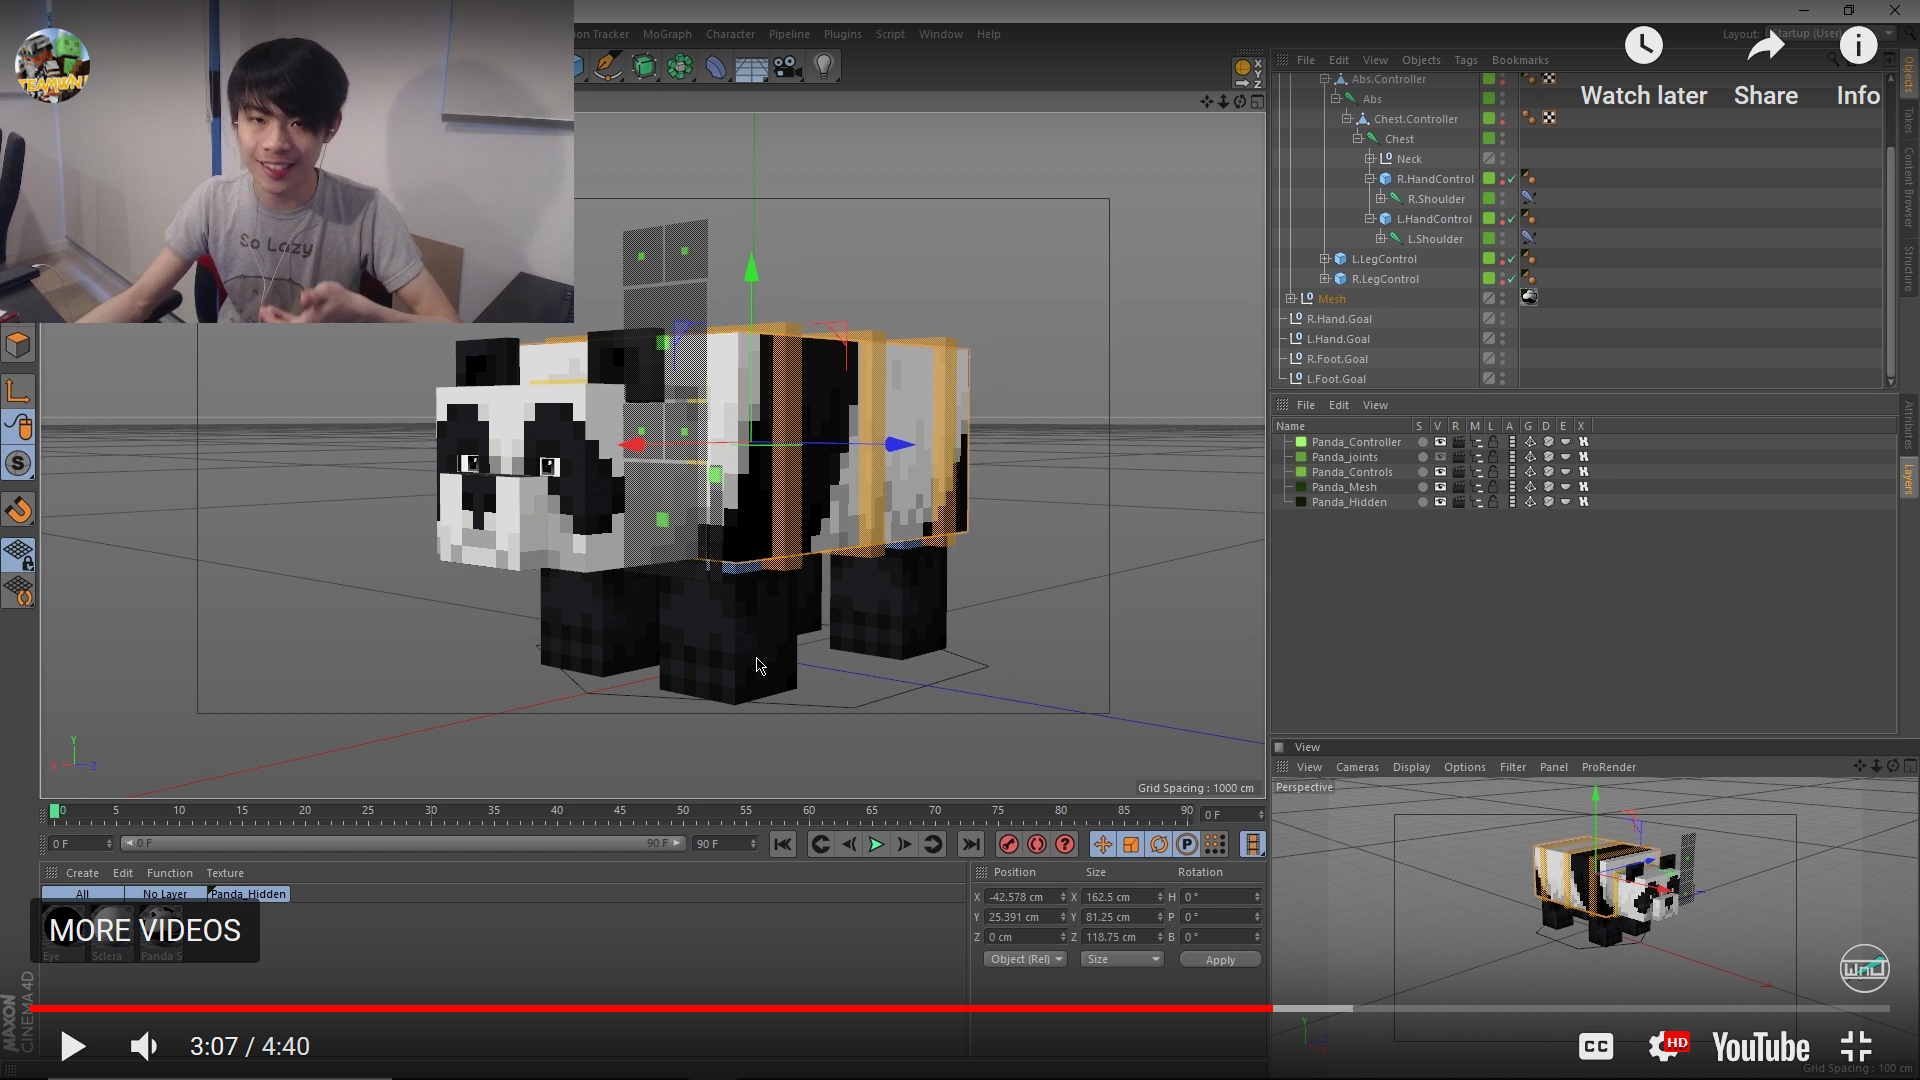
Task: Step to previous frame in timeline
Action: tap(848, 845)
